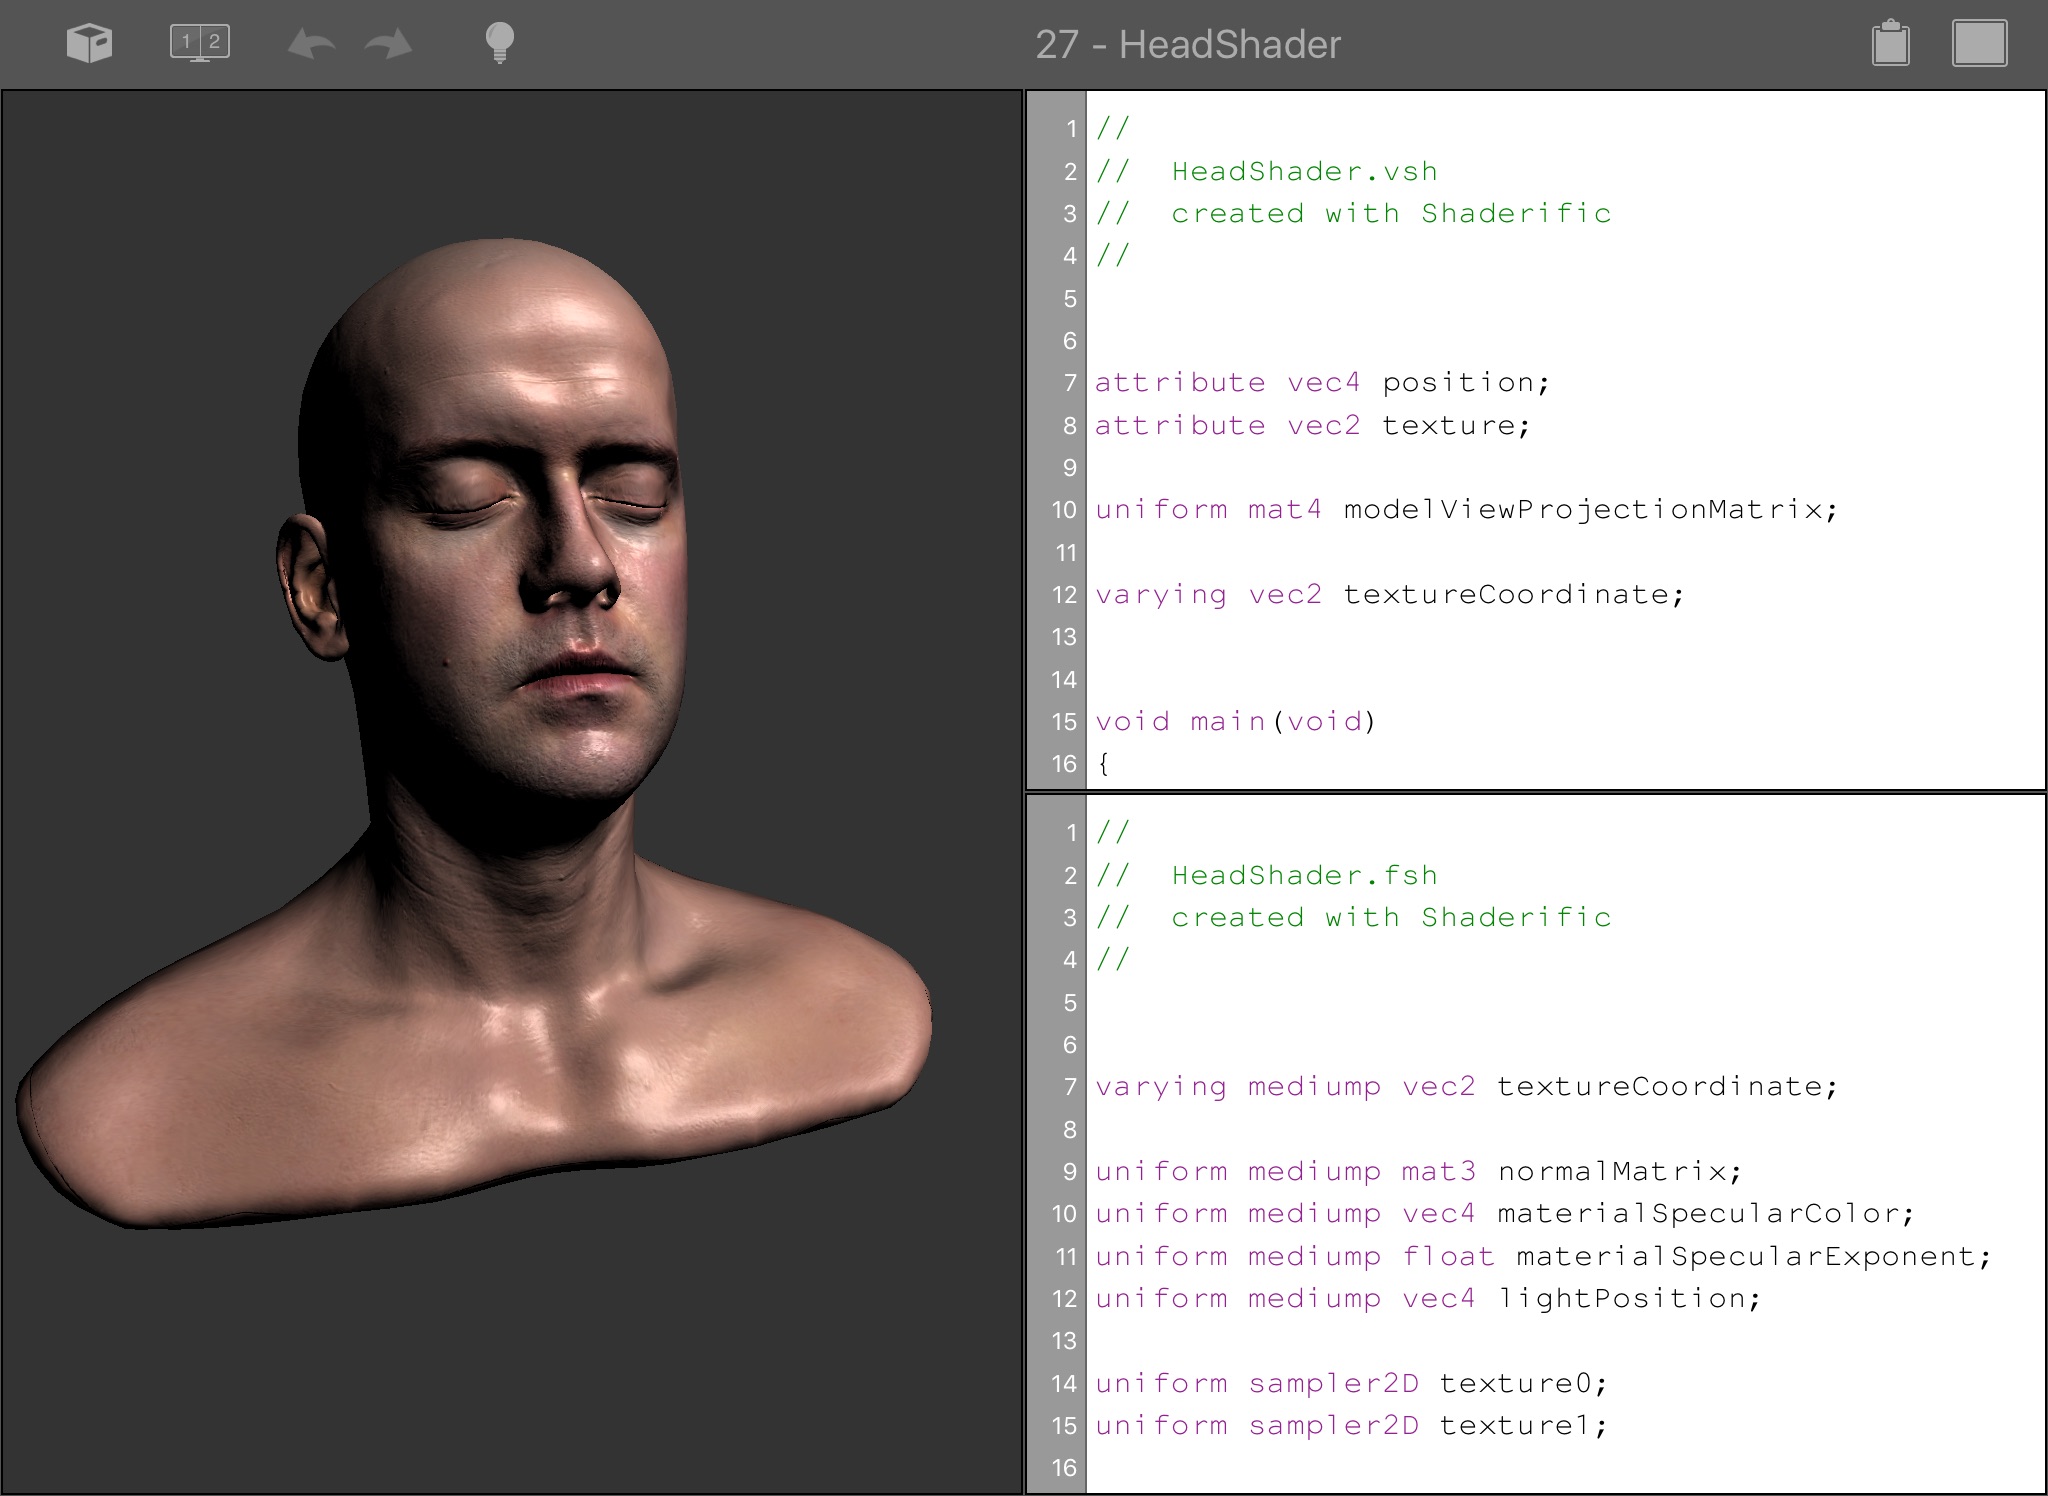Click the '27 - HeadShader' title
The height and width of the screenshot is (1496, 2048).
[1187, 45]
